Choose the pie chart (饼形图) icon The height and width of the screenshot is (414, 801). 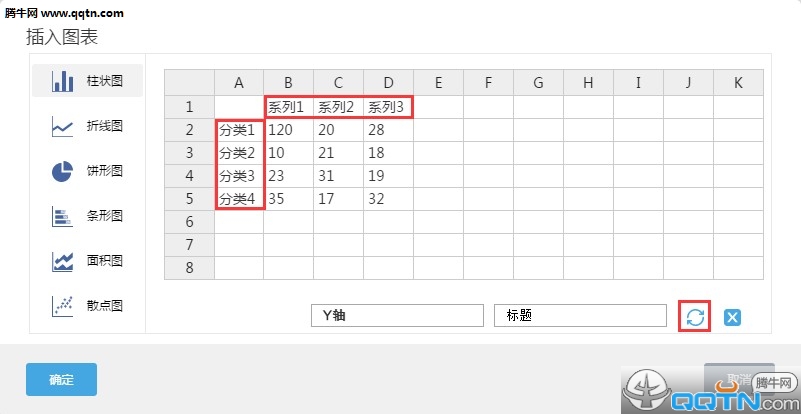tap(63, 171)
